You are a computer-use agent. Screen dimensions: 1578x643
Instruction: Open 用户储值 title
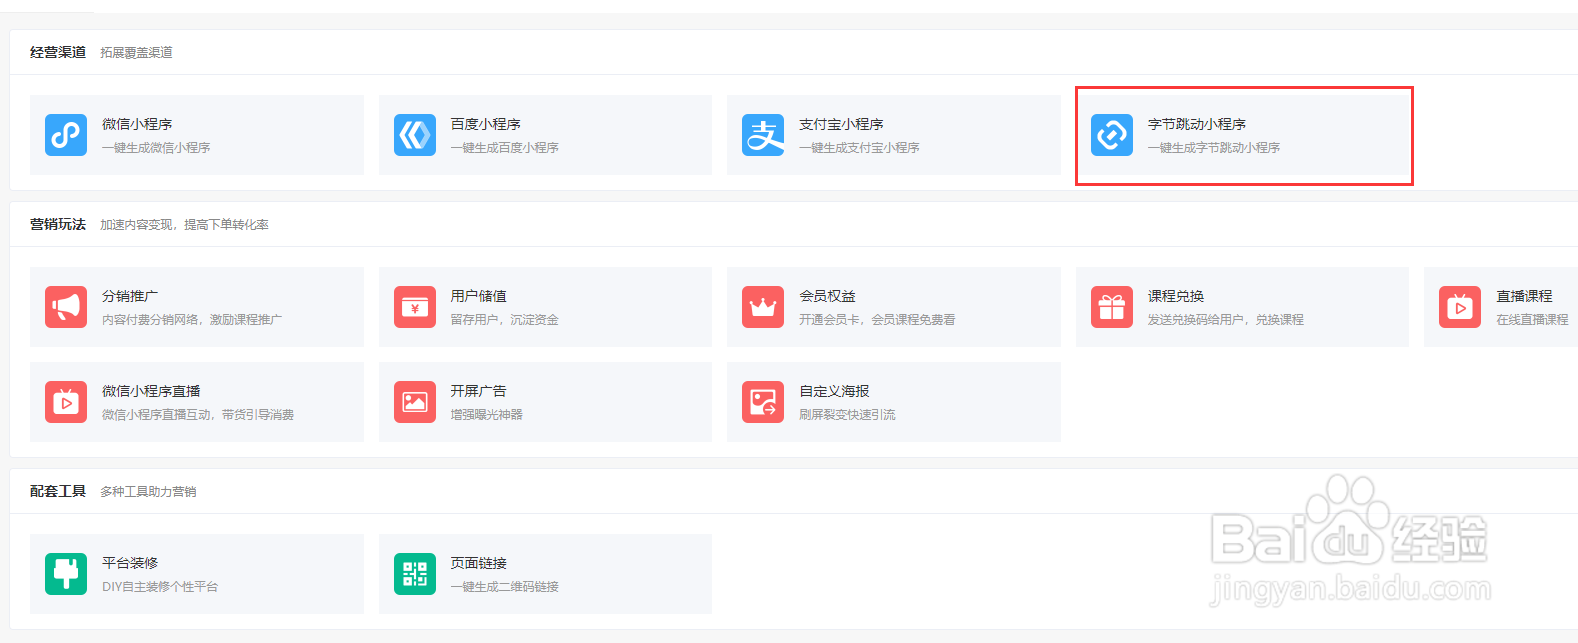pyautogui.click(x=478, y=296)
